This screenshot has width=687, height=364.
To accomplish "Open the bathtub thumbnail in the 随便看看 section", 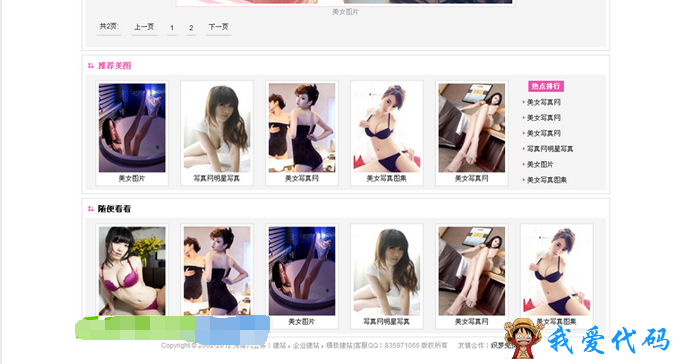I will 302,271.
